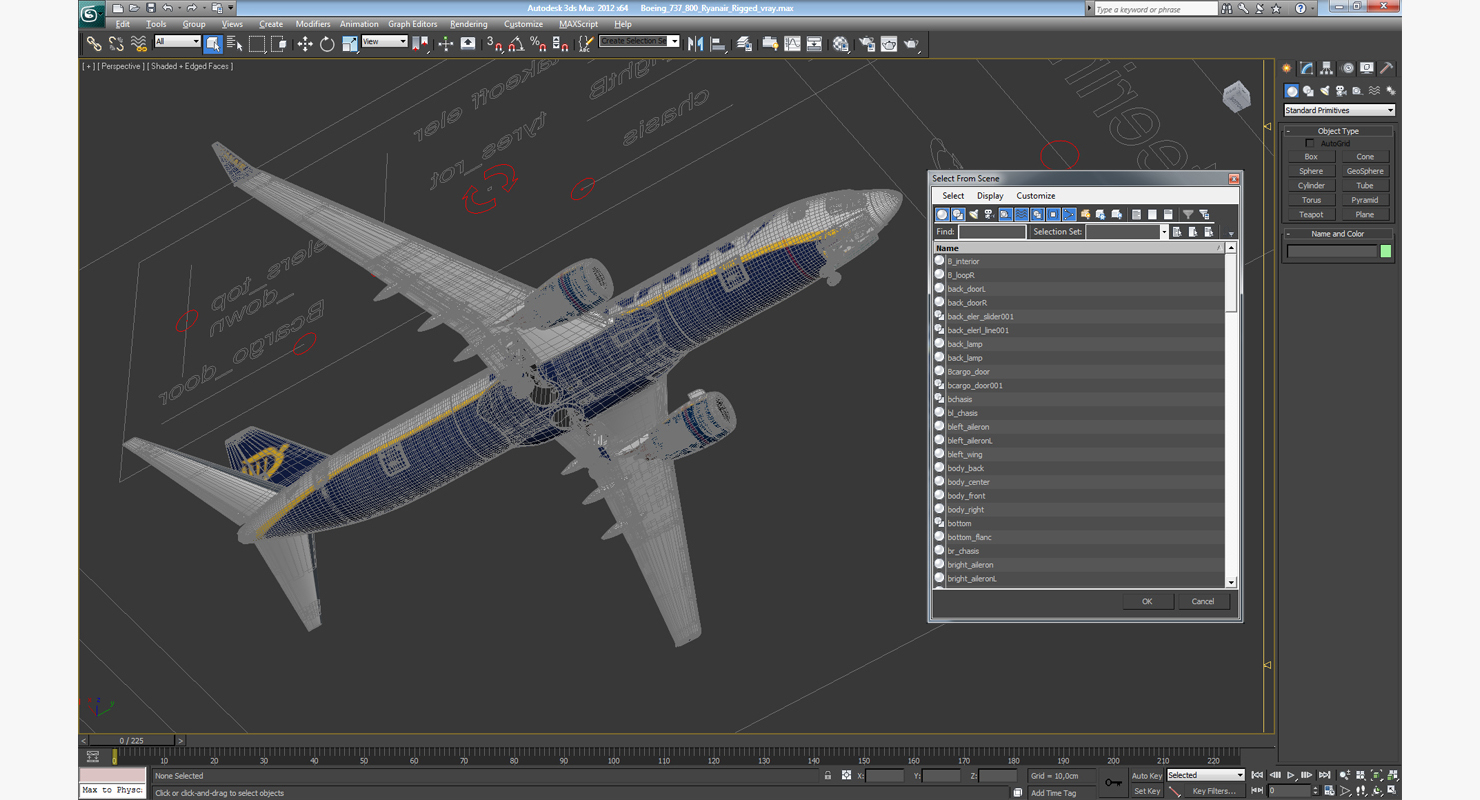Image resolution: width=1480 pixels, height=800 pixels.
Task: Click the green object color swatch
Action: coord(1386,251)
